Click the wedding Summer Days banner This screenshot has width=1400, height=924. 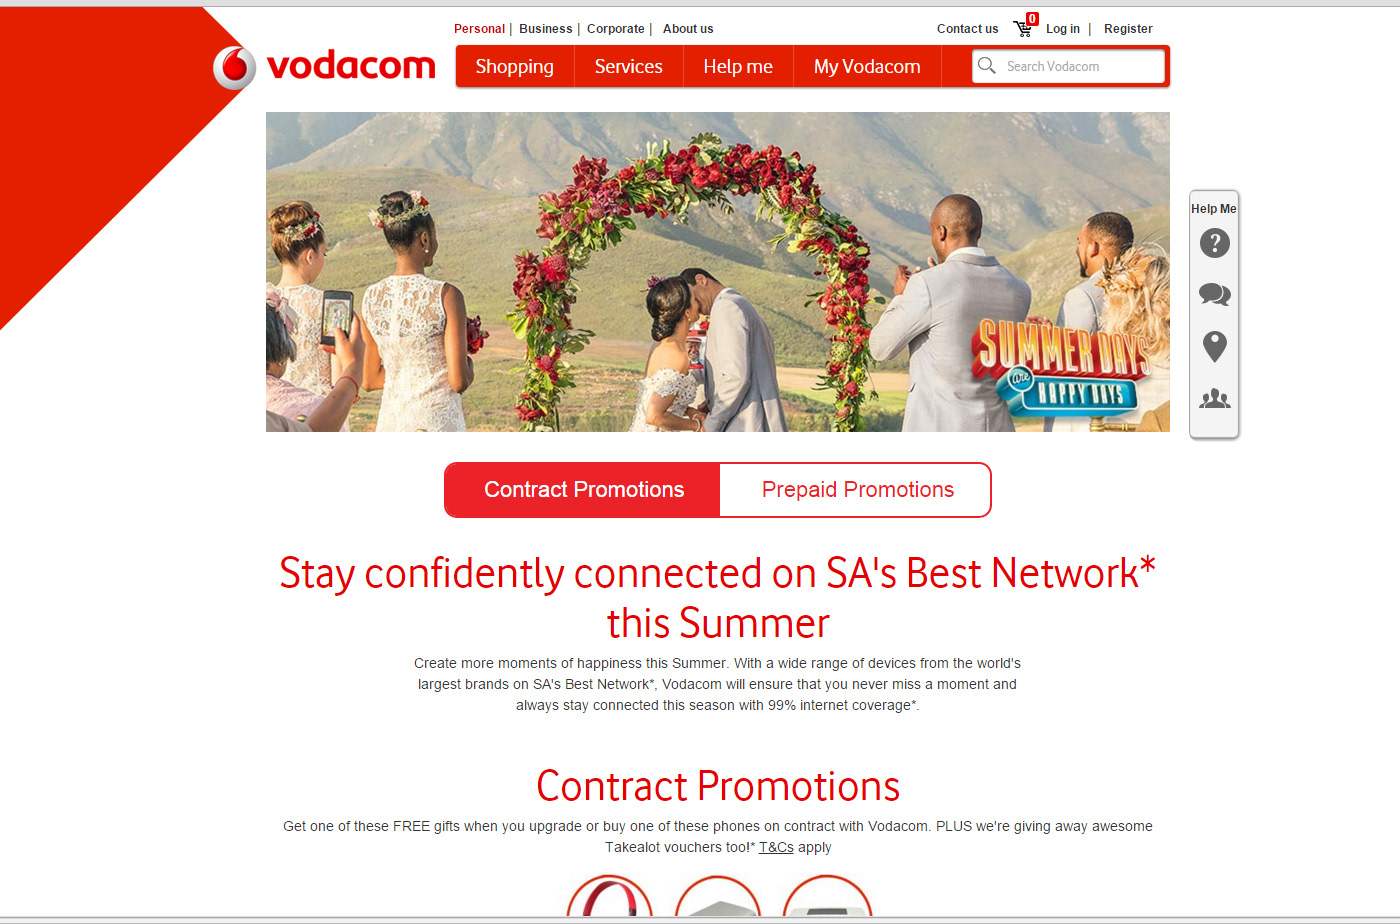[717, 272]
